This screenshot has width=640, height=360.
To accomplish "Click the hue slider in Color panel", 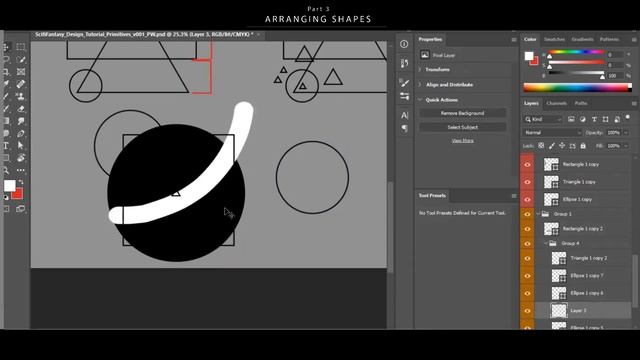I will [576, 52].
